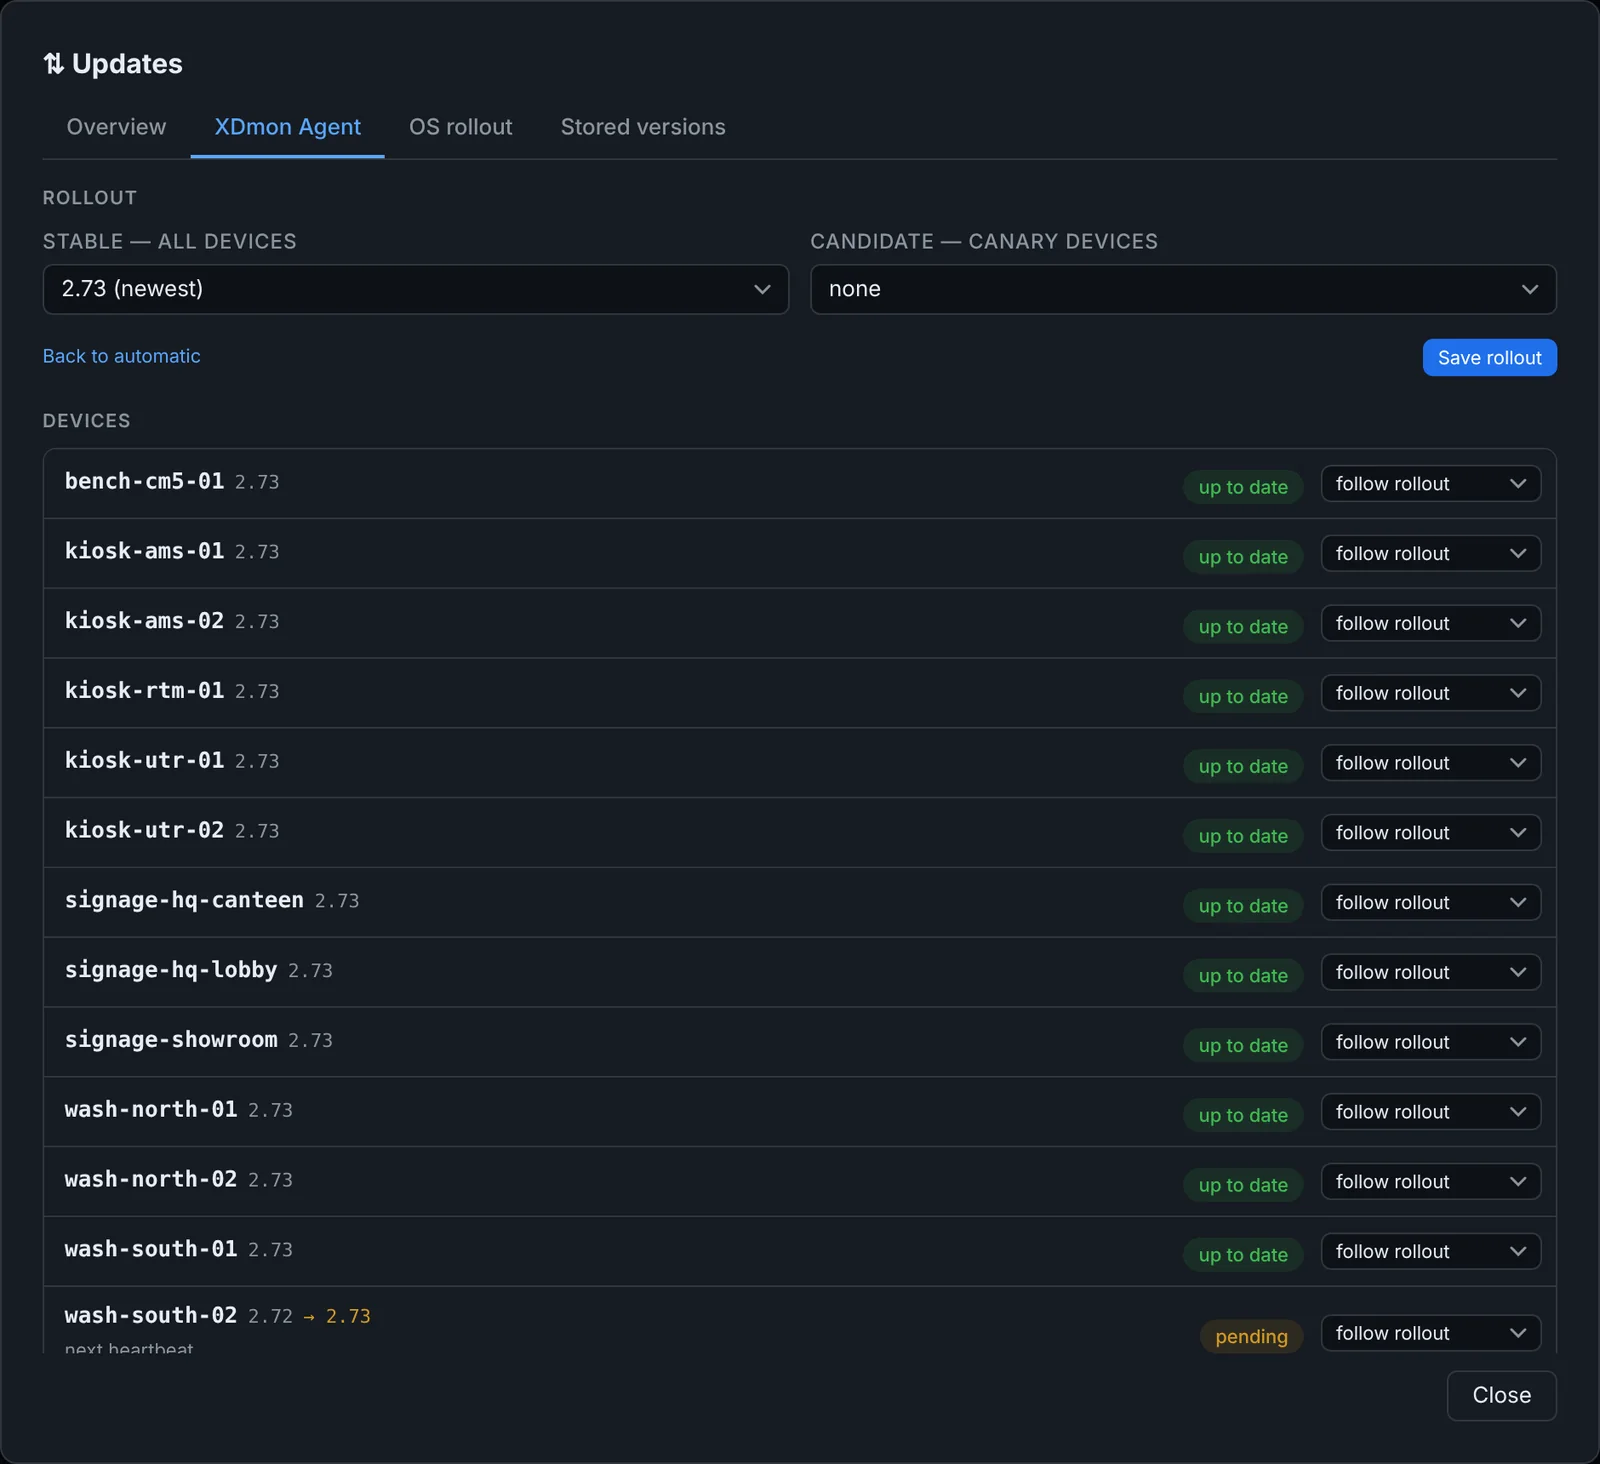This screenshot has width=1600, height=1464.
Task: Click the STABLE — ALL DEVICES label
Action: (169, 242)
